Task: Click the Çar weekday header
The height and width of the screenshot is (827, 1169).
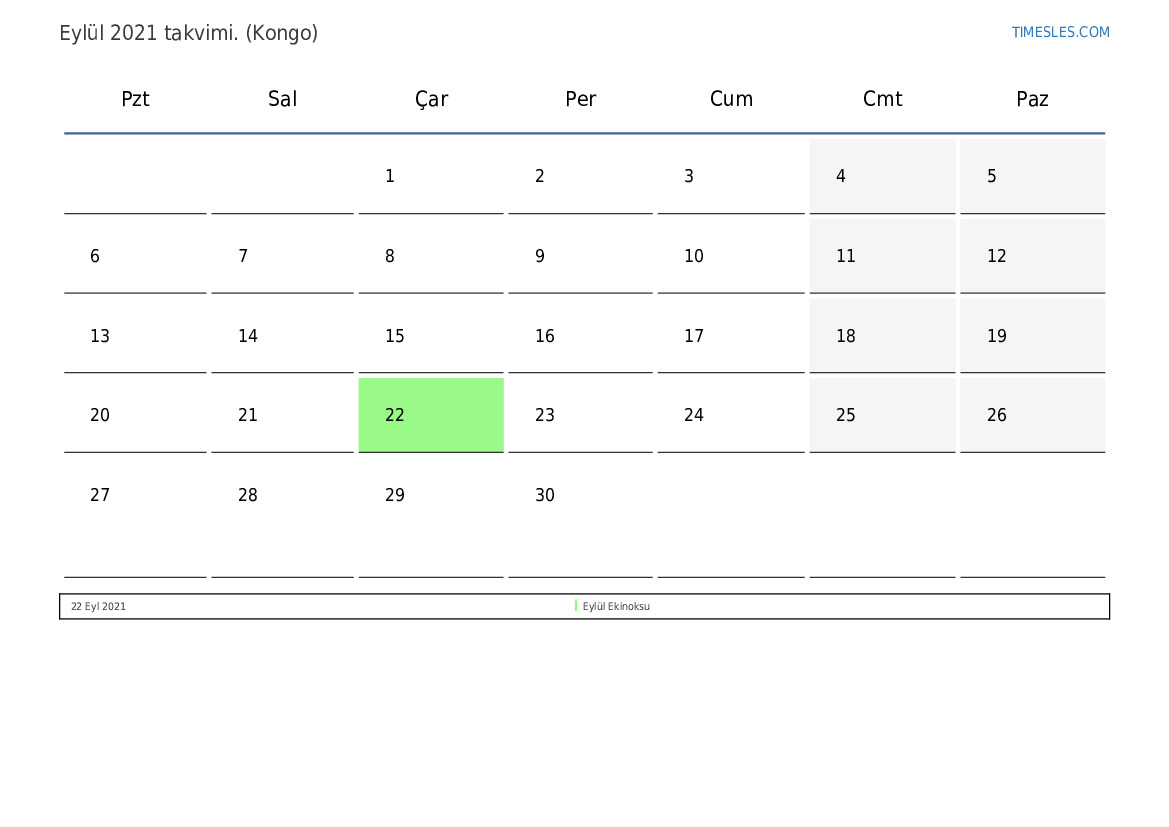Action: coord(431,99)
